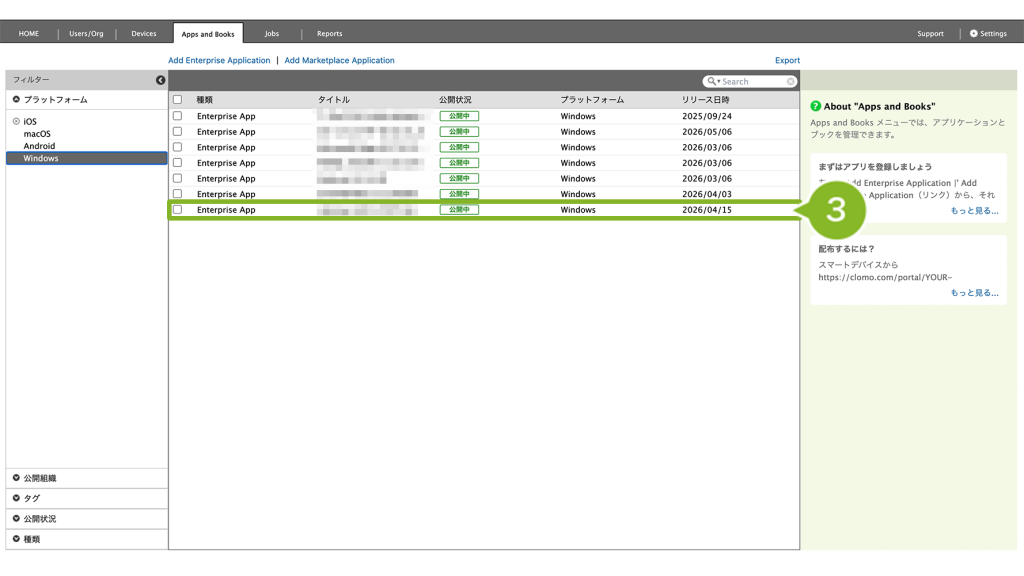The height and width of the screenshot is (576, 1024).
Task: Click the 公開中 badge in the 2026/04/15 row
Action: tap(459, 210)
